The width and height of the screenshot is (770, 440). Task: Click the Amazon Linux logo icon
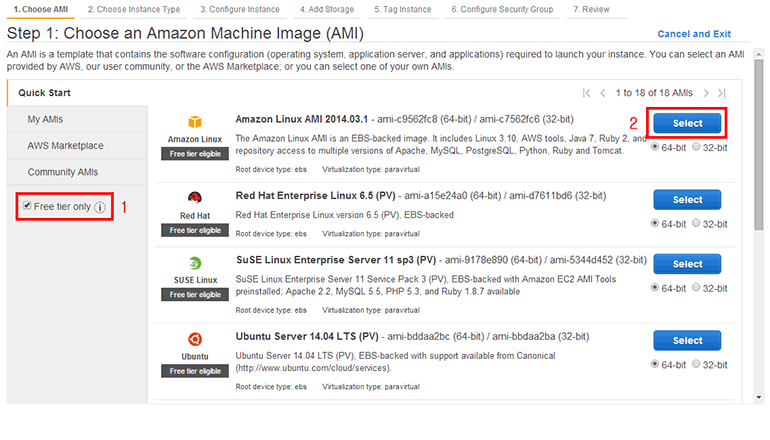[x=195, y=121]
